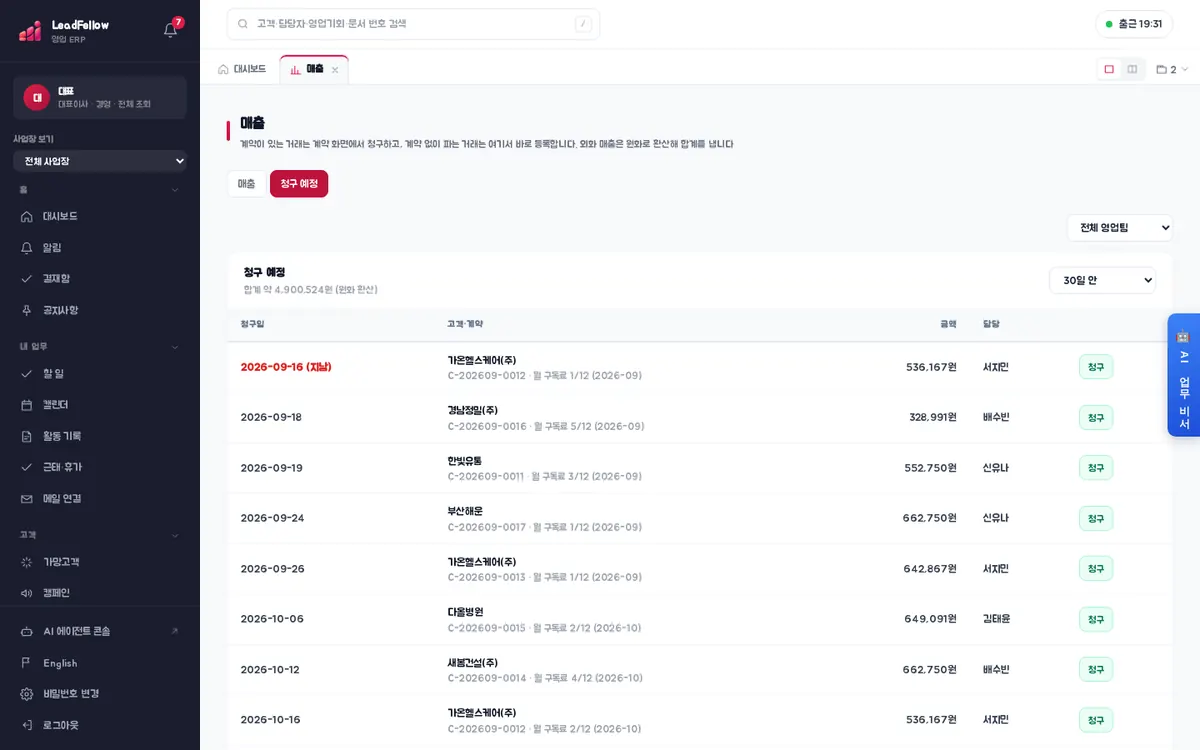Click 청구 button for 부산해운 row
The width and height of the screenshot is (1200, 750).
tap(1096, 518)
